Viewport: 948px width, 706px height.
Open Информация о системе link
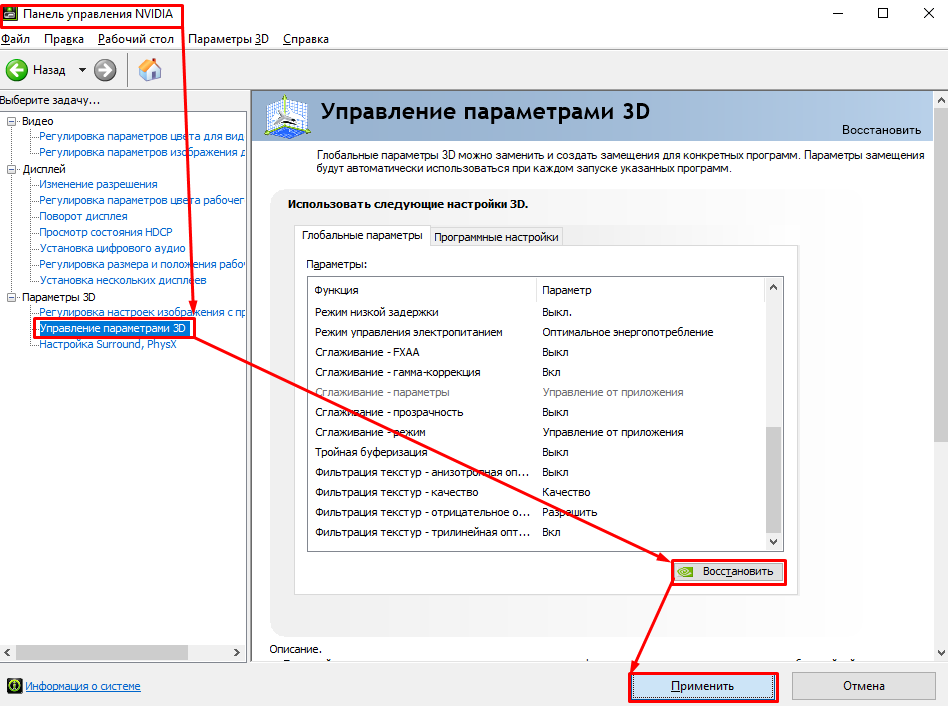coord(83,686)
